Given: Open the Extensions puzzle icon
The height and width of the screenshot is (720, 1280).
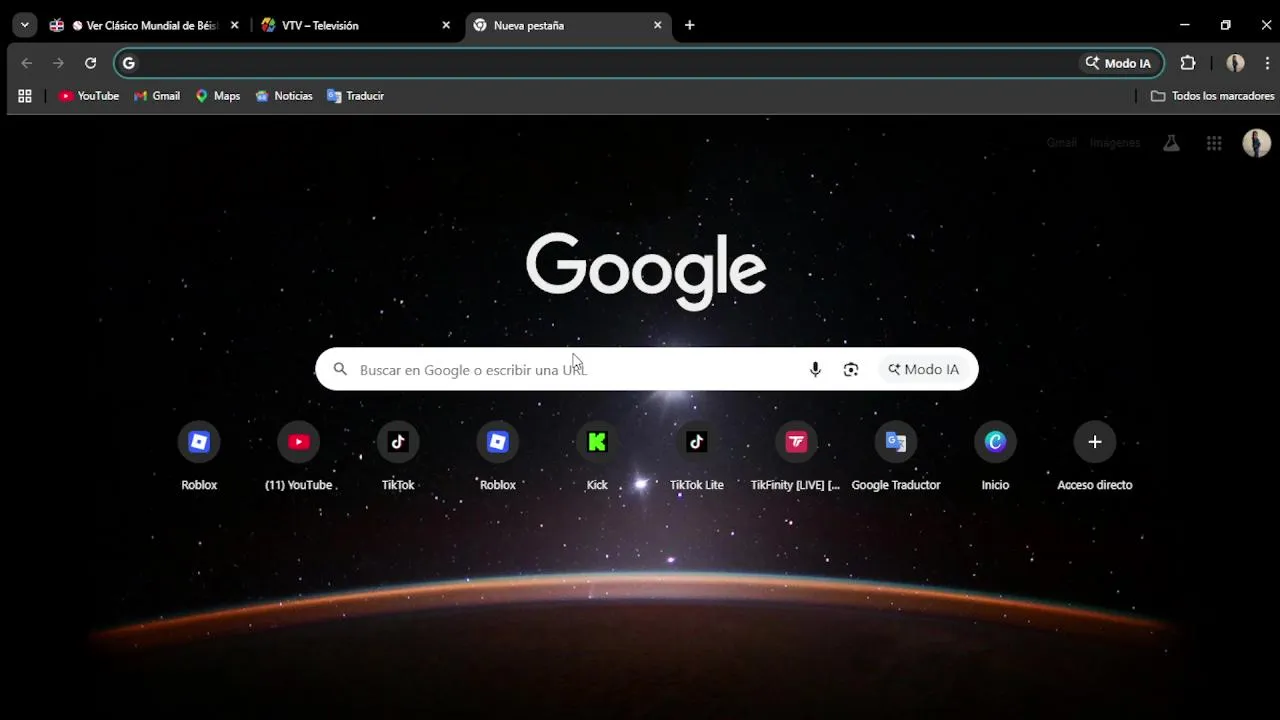Looking at the screenshot, I should [1188, 63].
